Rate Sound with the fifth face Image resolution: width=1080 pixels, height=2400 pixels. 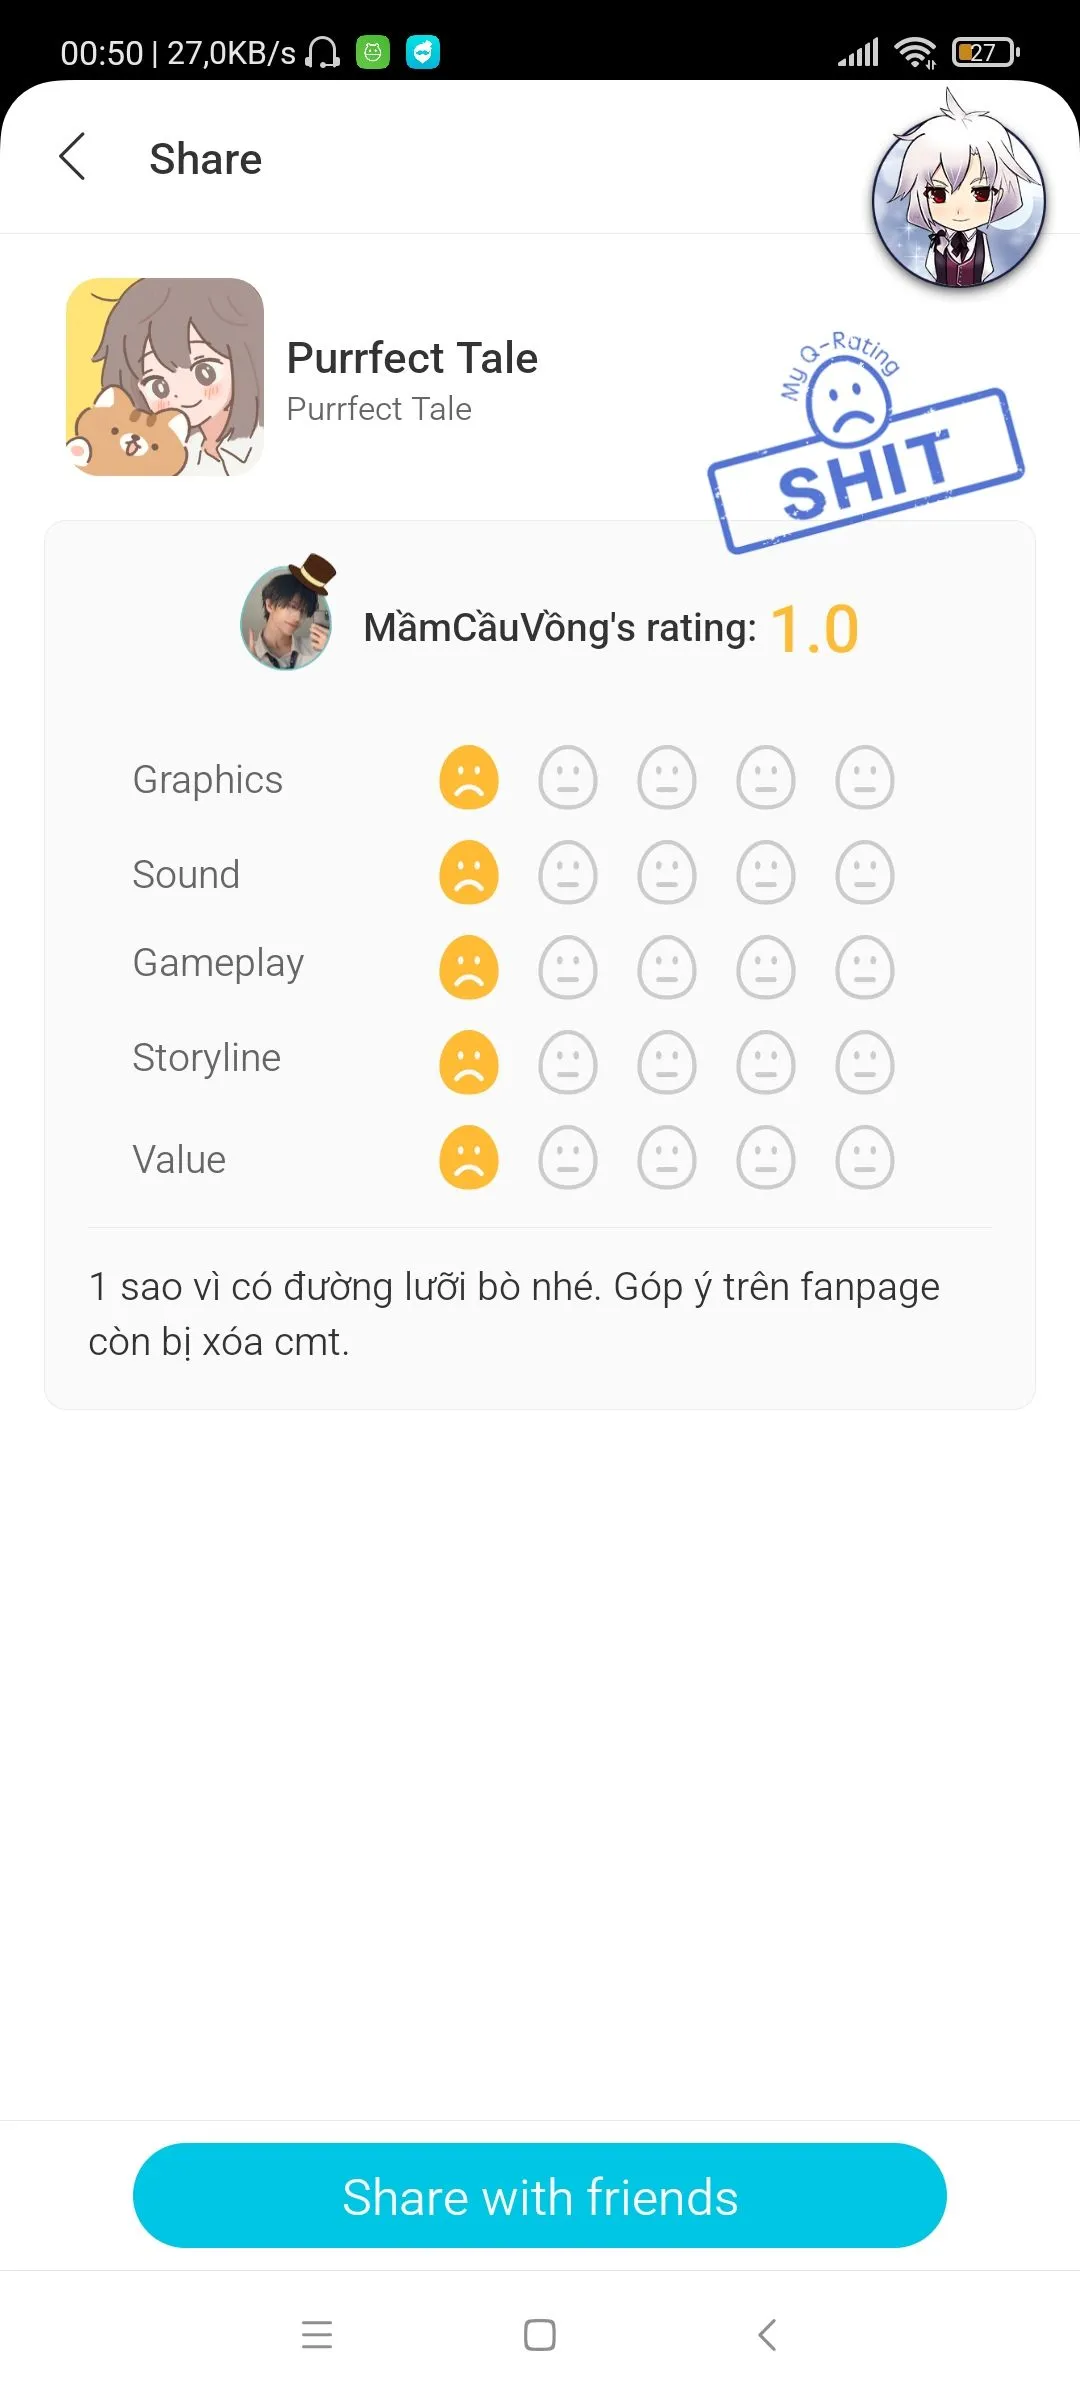865,873
